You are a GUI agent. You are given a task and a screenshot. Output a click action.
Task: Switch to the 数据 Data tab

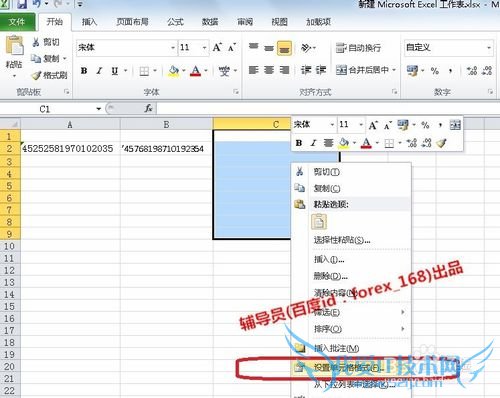[x=210, y=22]
